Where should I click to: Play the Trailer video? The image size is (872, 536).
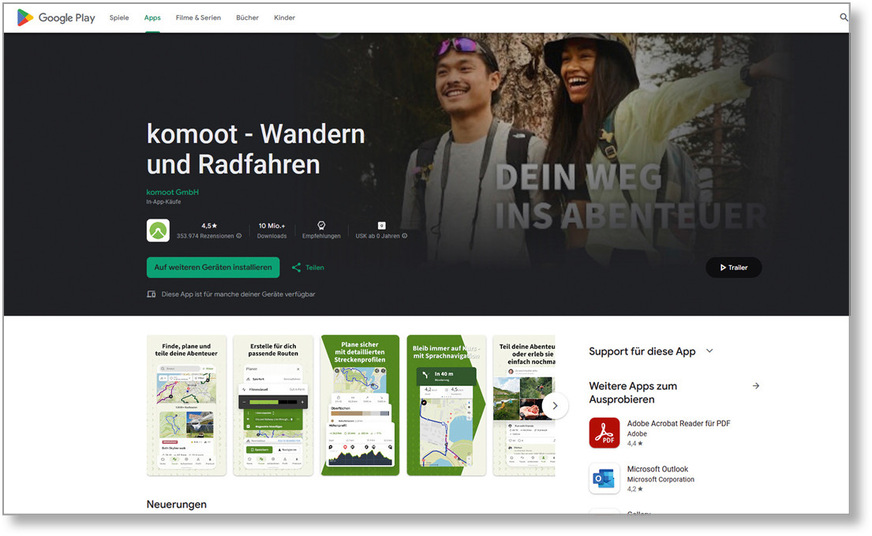coord(733,267)
